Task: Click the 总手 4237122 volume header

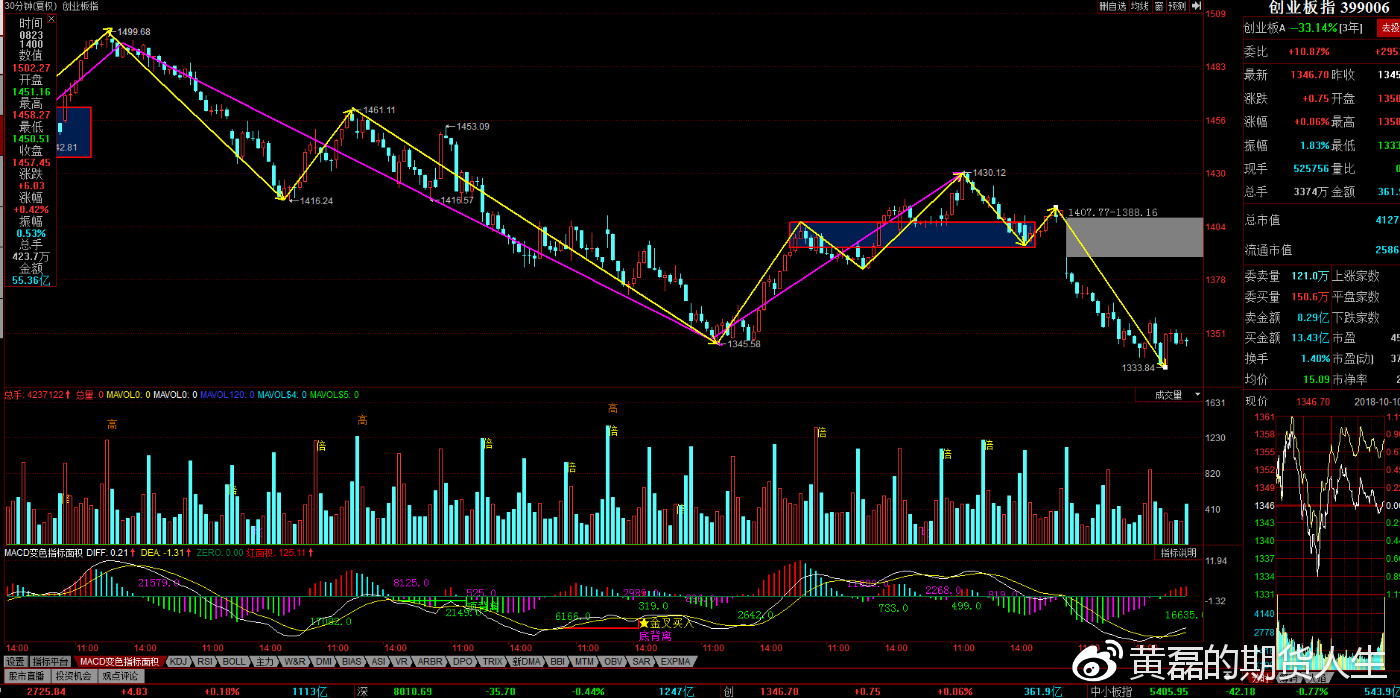Action: pyautogui.click(x=36, y=395)
